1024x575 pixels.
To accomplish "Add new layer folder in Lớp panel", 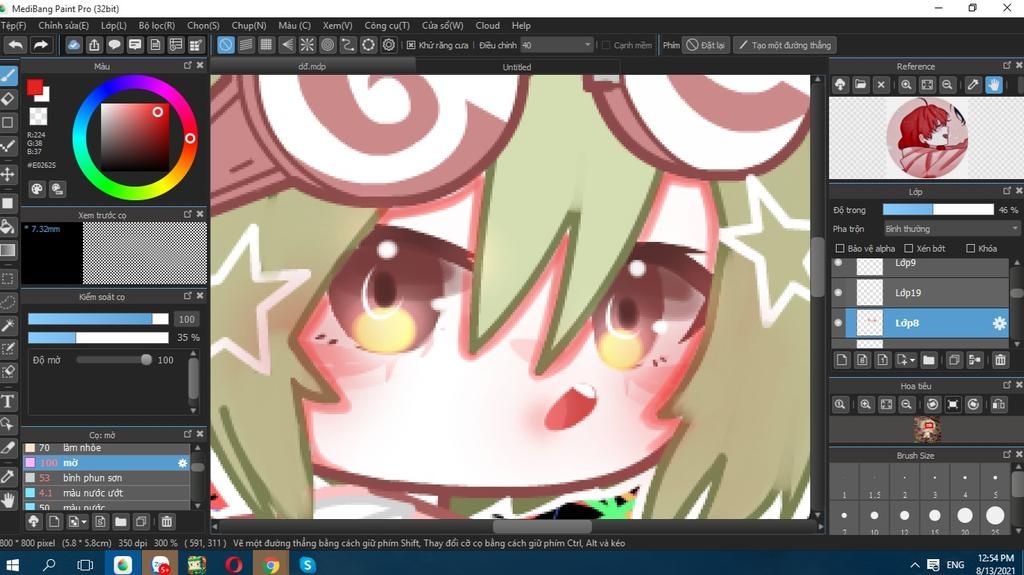I will [929, 360].
